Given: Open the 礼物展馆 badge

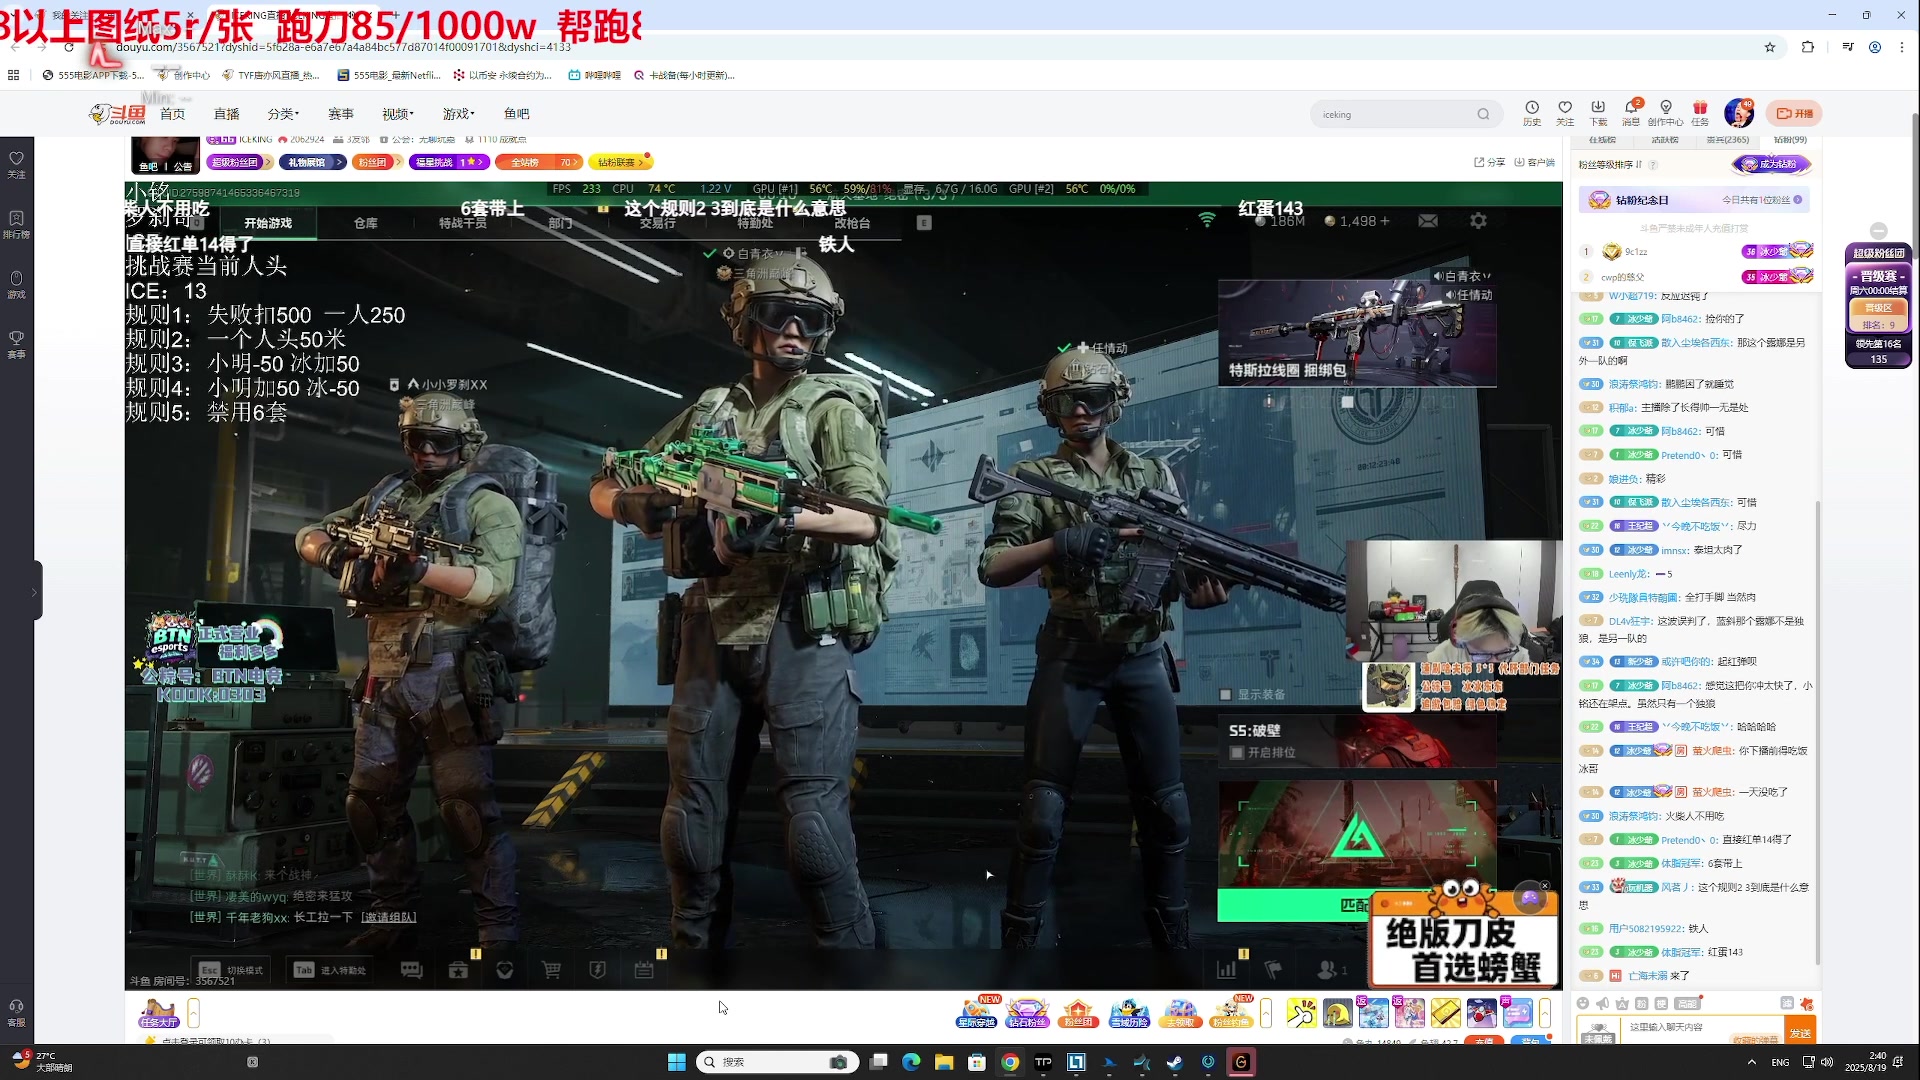Looking at the screenshot, I should point(312,162).
